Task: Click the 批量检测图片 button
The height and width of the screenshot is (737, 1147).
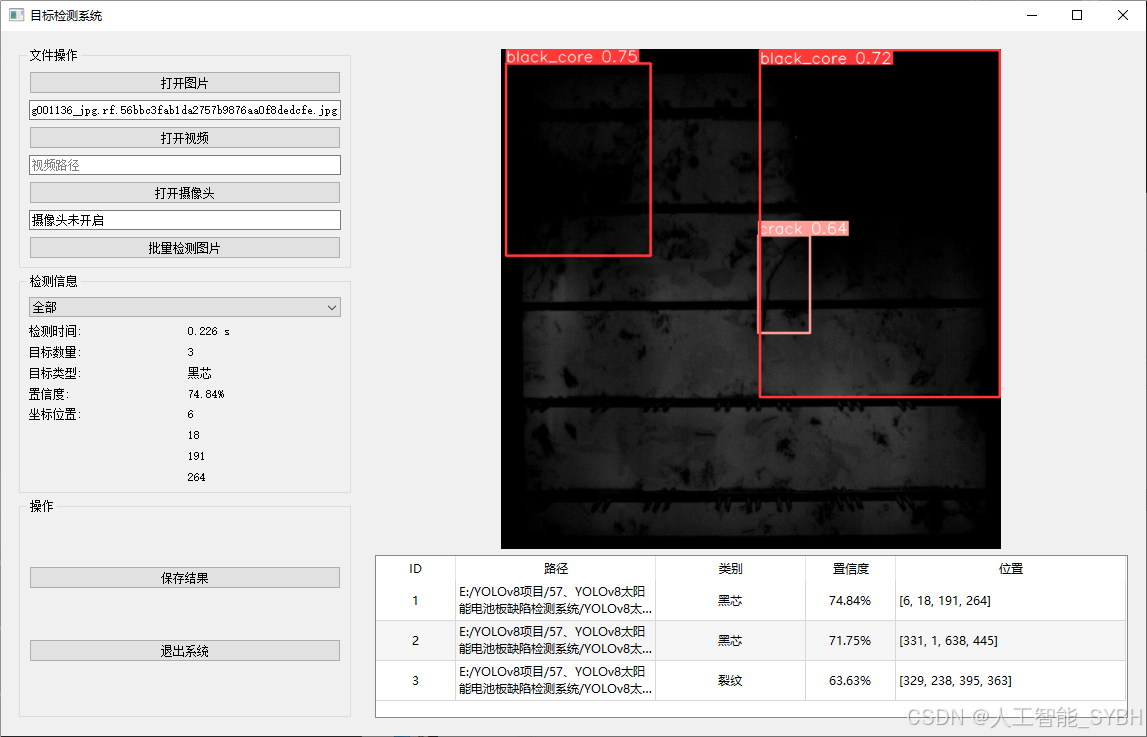Action: tap(184, 248)
